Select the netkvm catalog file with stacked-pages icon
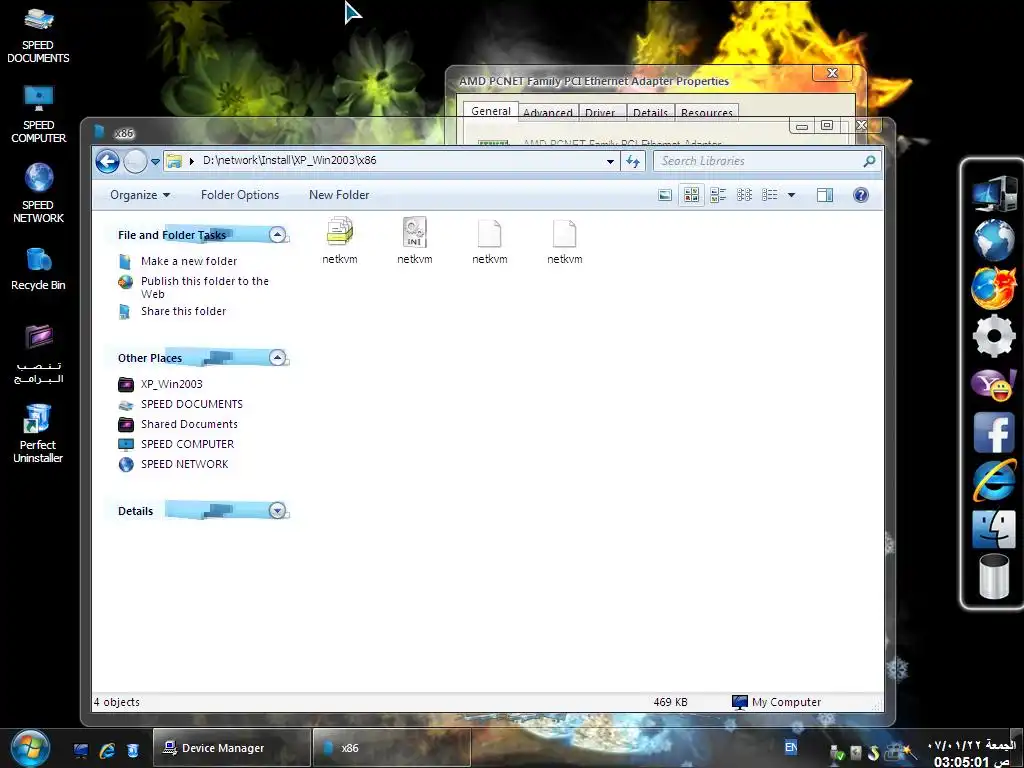The height and width of the screenshot is (768, 1024). coord(340,240)
